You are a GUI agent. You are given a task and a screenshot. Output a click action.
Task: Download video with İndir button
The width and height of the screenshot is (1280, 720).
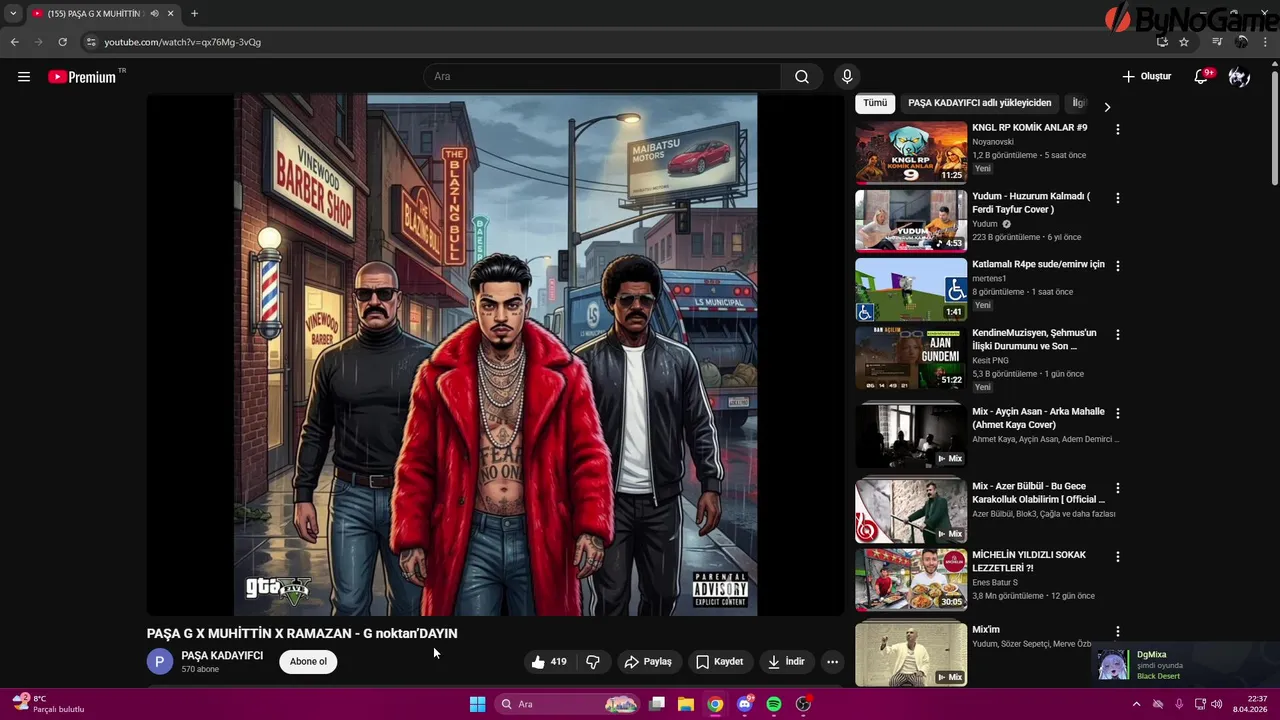click(x=785, y=661)
